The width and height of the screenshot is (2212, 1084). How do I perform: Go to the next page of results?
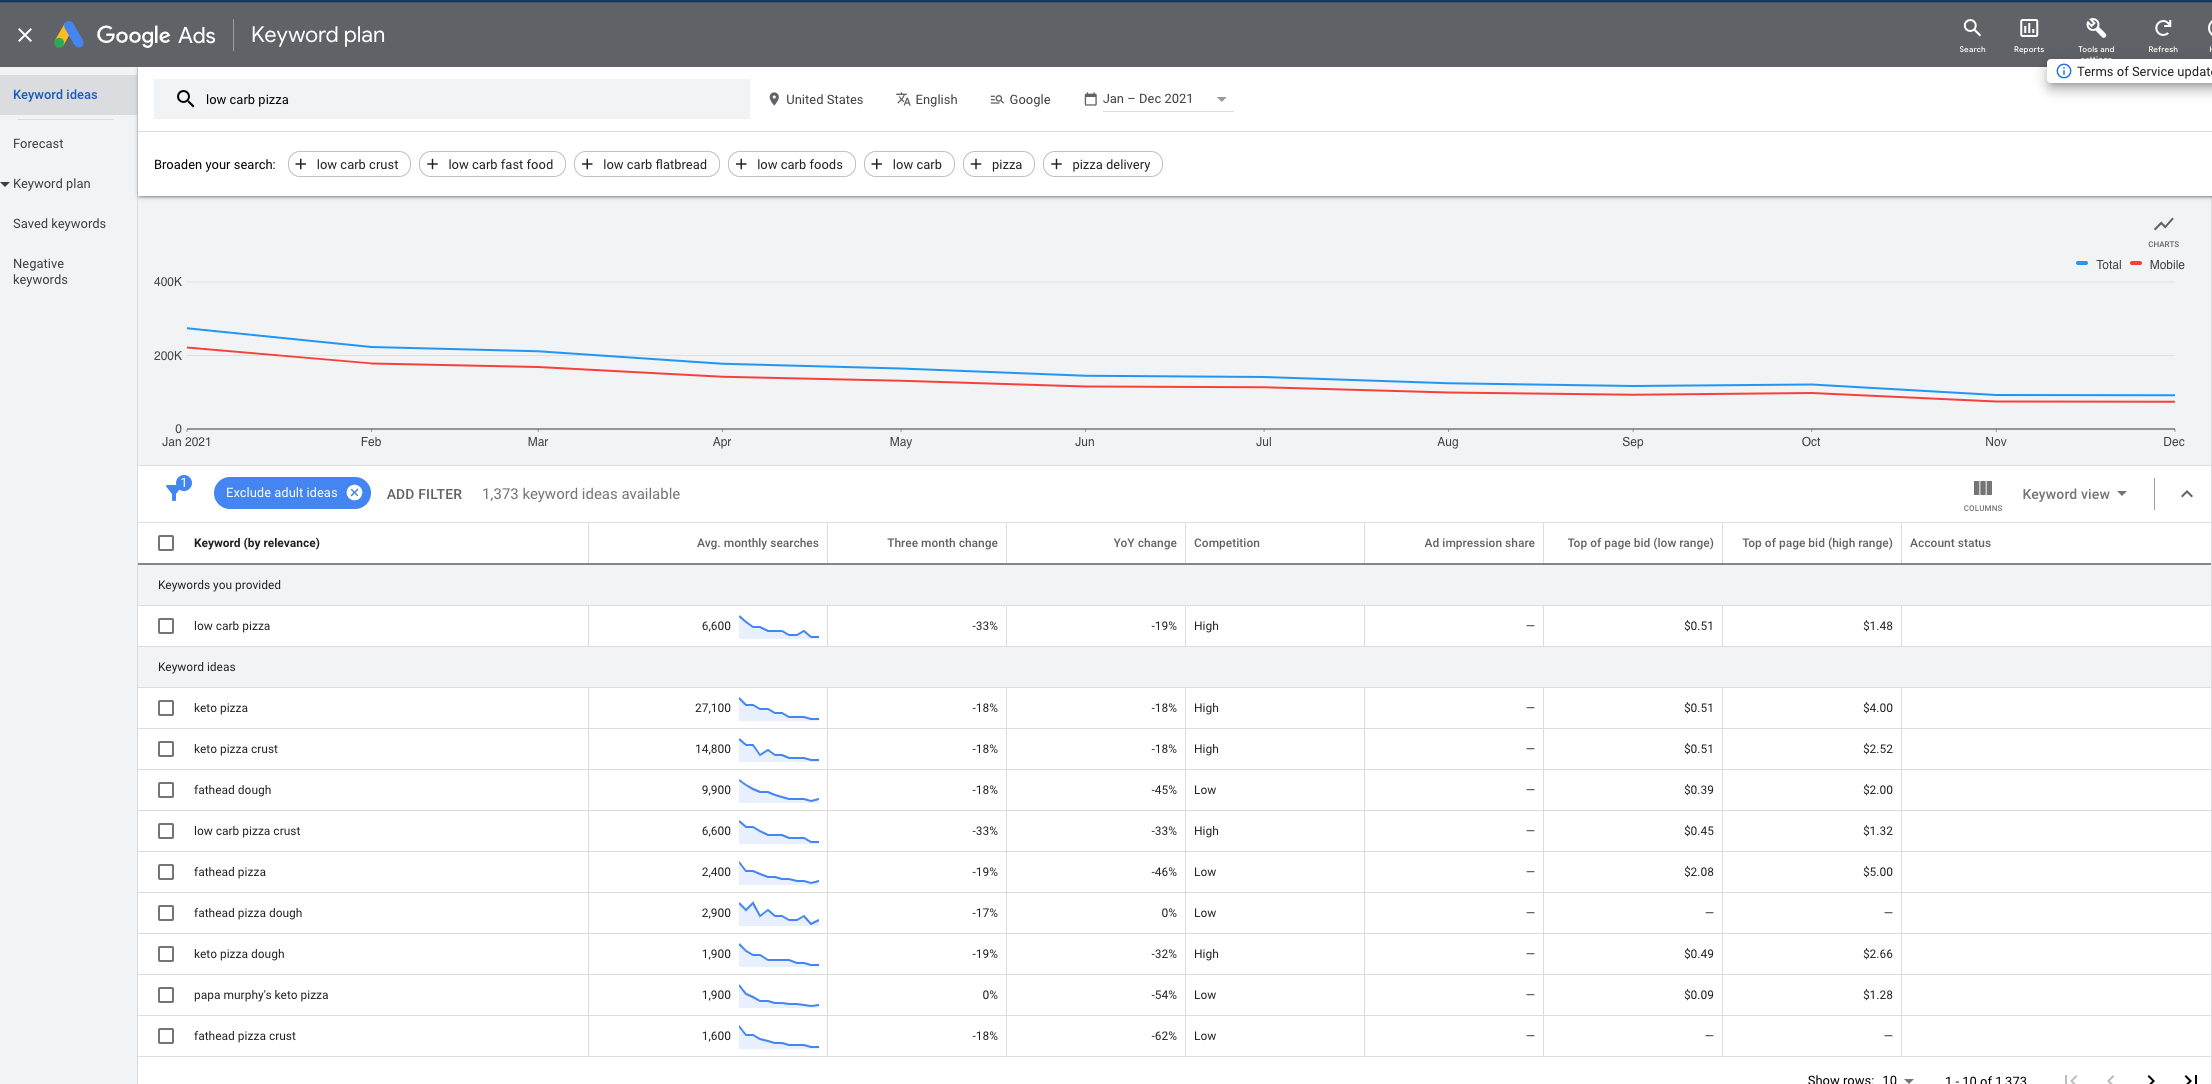2151,1078
